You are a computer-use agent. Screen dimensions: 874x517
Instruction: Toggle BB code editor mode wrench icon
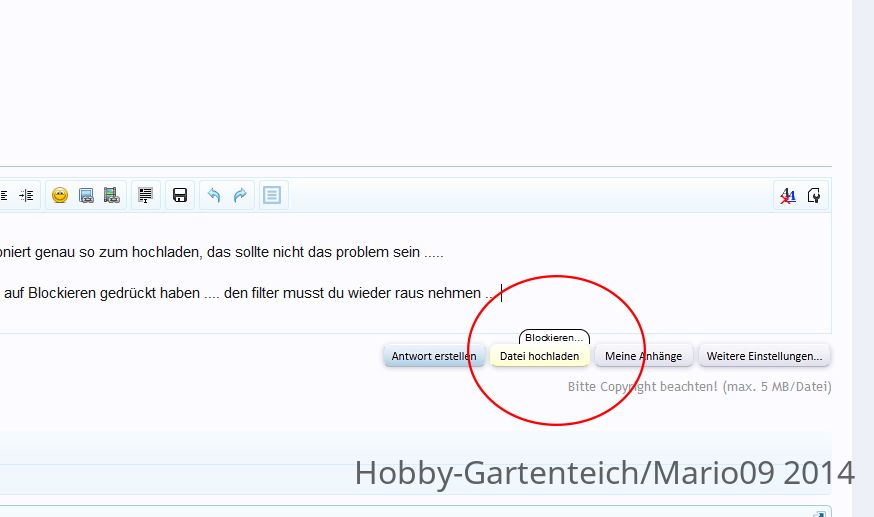pos(814,196)
